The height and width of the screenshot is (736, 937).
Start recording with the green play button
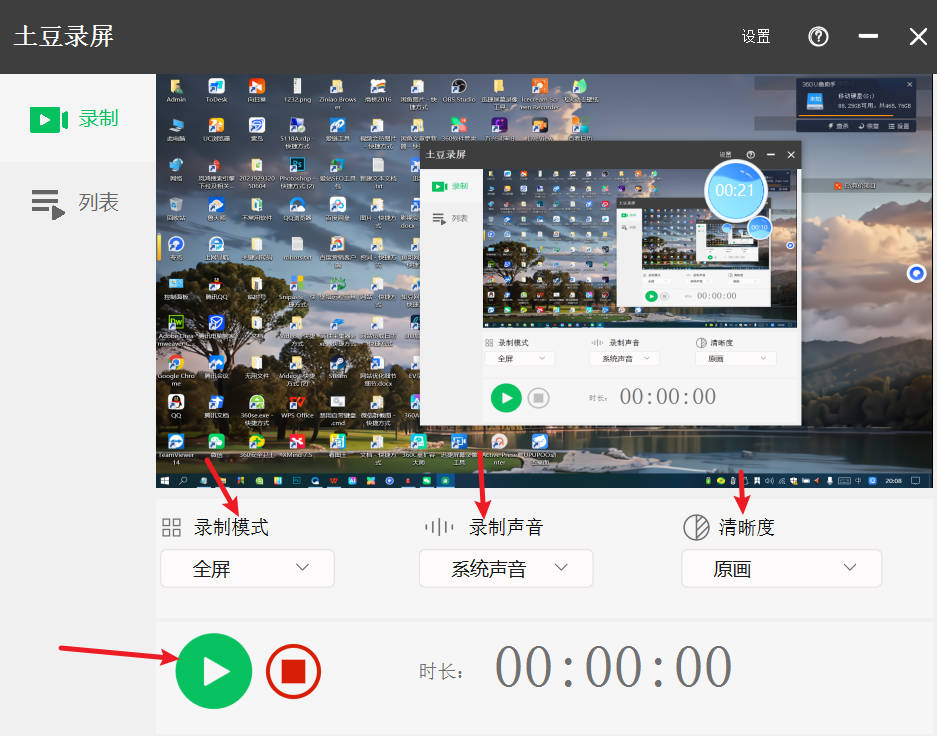213,671
